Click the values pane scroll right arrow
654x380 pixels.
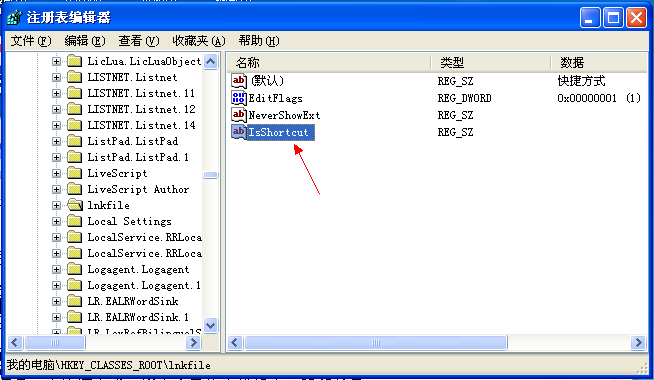pyautogui.click(x=639, y=342)
